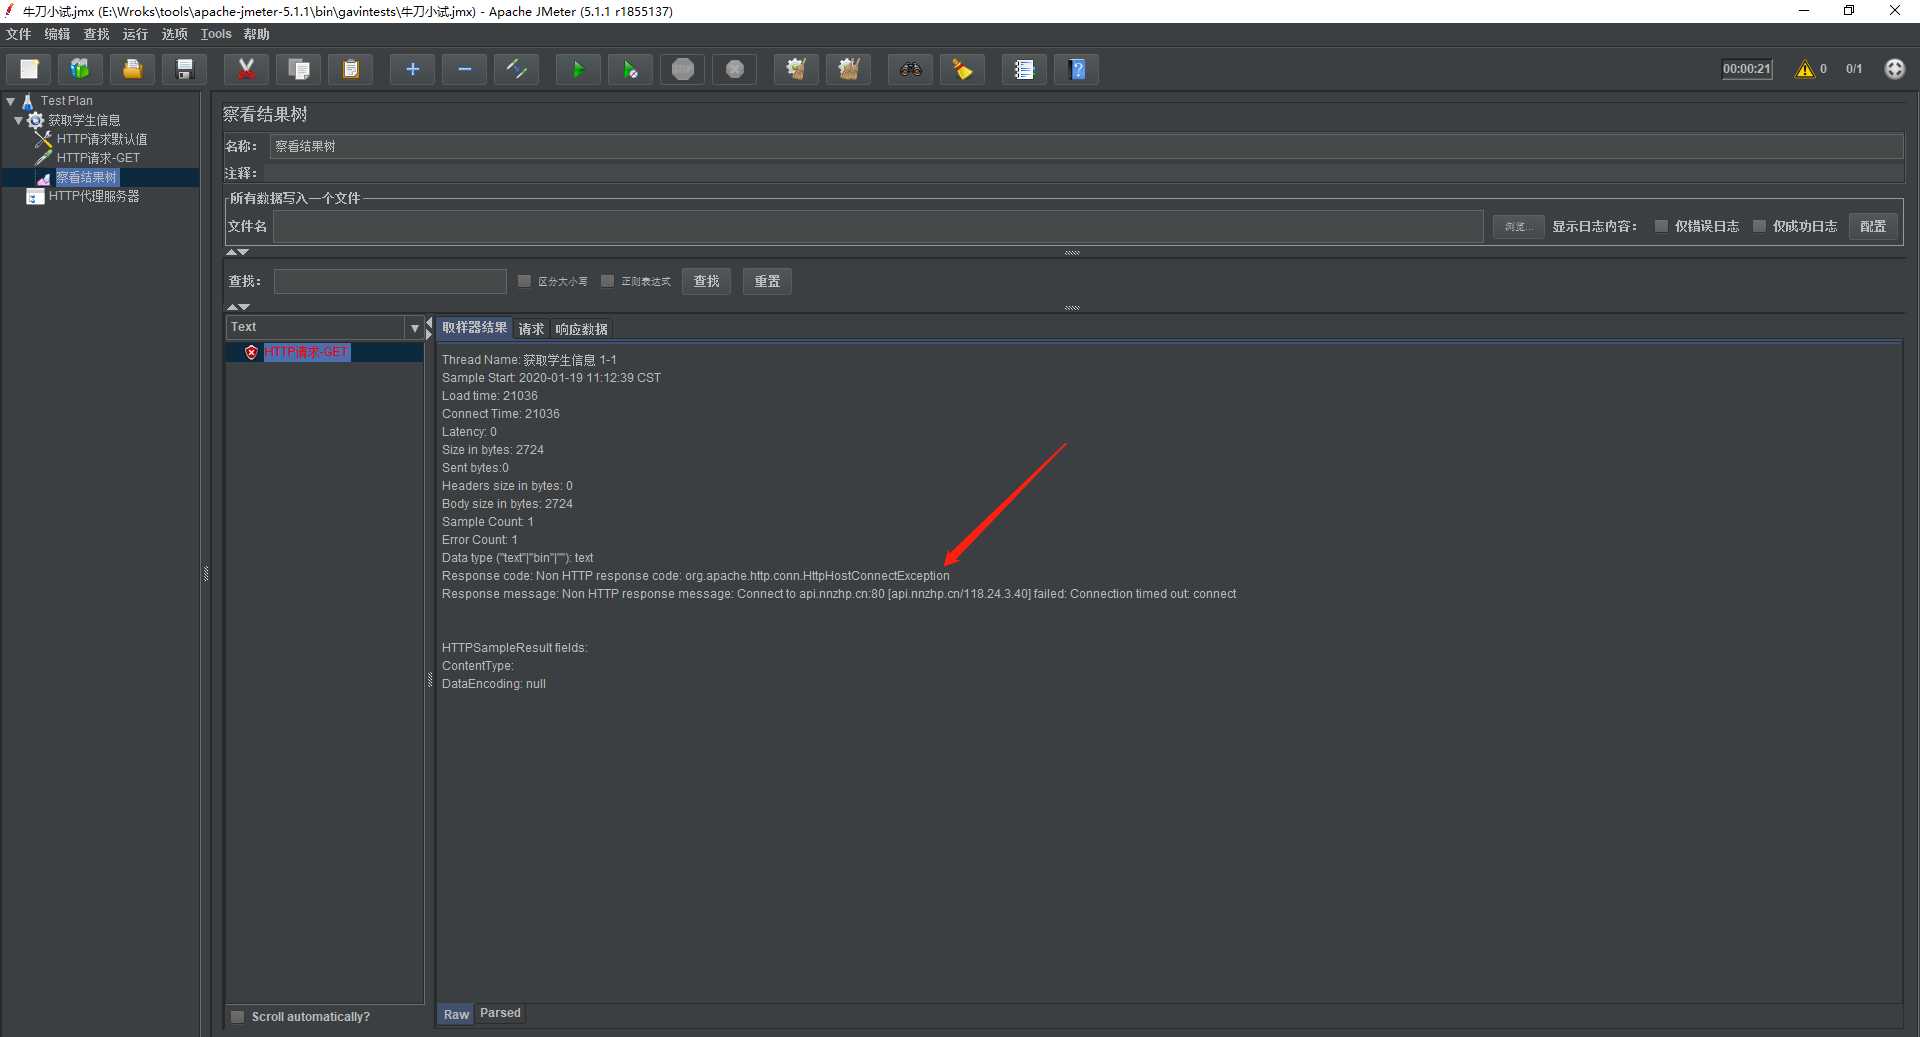This screenshot has width=1920, height=1037.
Task: Select HTTP代理服务器 tree node
Action: 93,196
